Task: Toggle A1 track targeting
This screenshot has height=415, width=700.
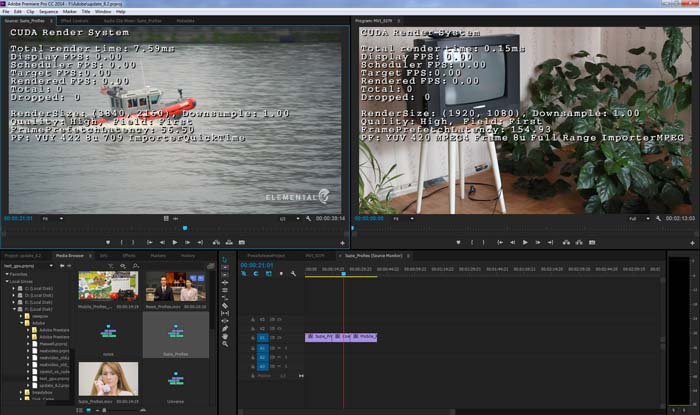Action: 262,348
